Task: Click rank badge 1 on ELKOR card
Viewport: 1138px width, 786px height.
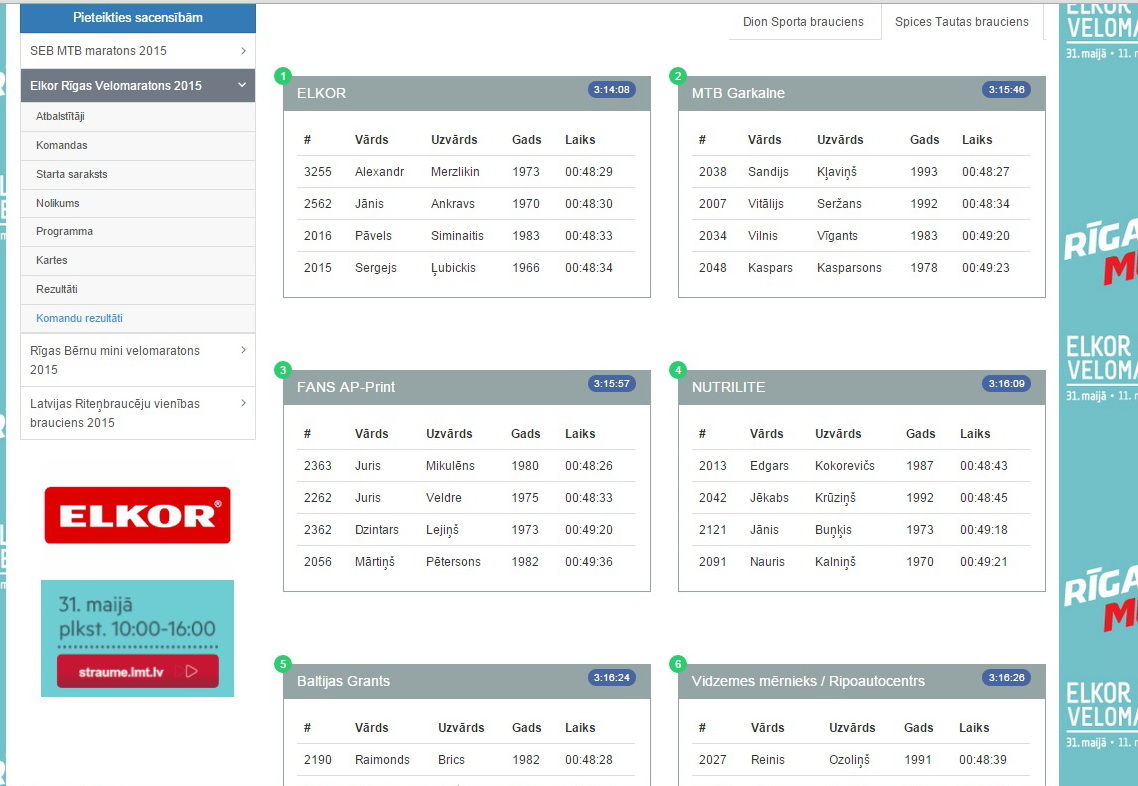Action: click(283, 76)
